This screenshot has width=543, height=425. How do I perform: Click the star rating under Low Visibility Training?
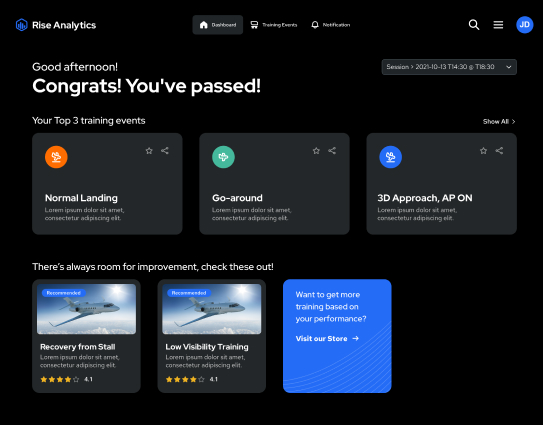[185, 379]
